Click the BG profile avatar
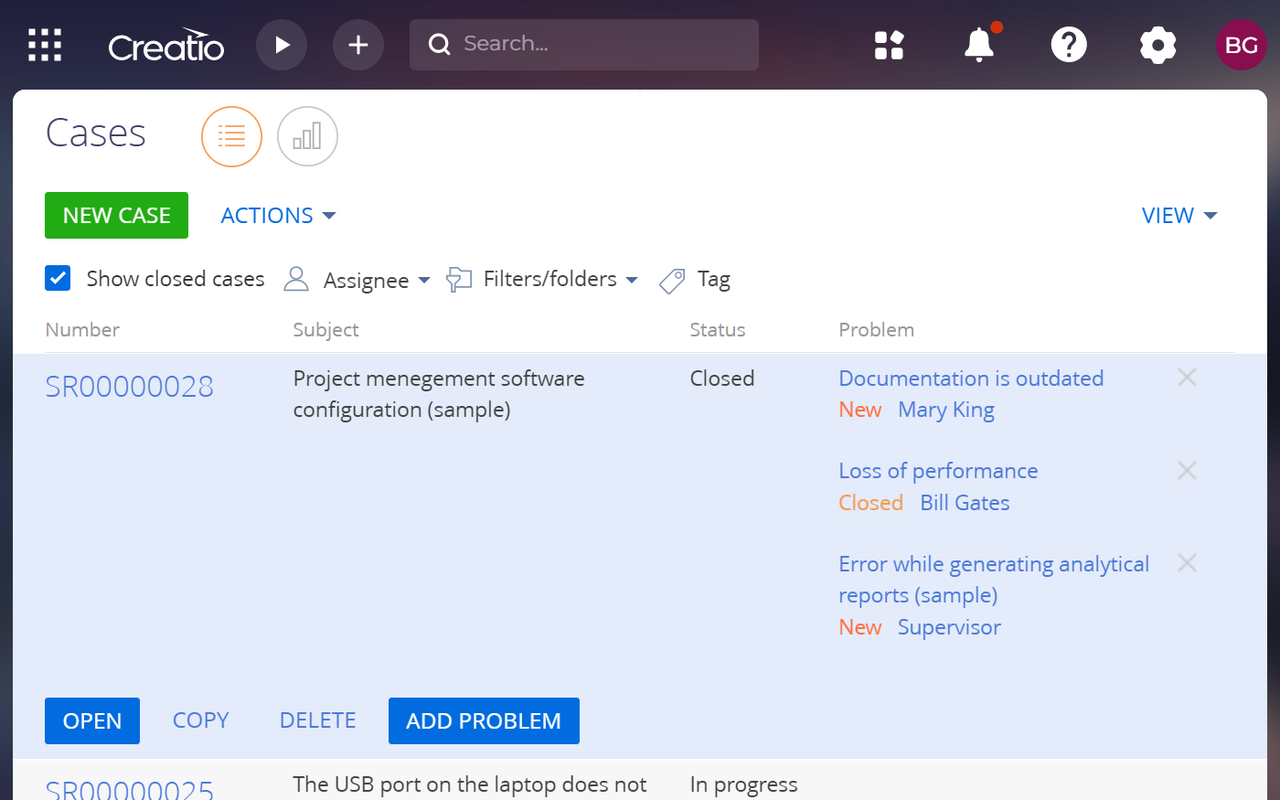 [x=1241, y=44]
